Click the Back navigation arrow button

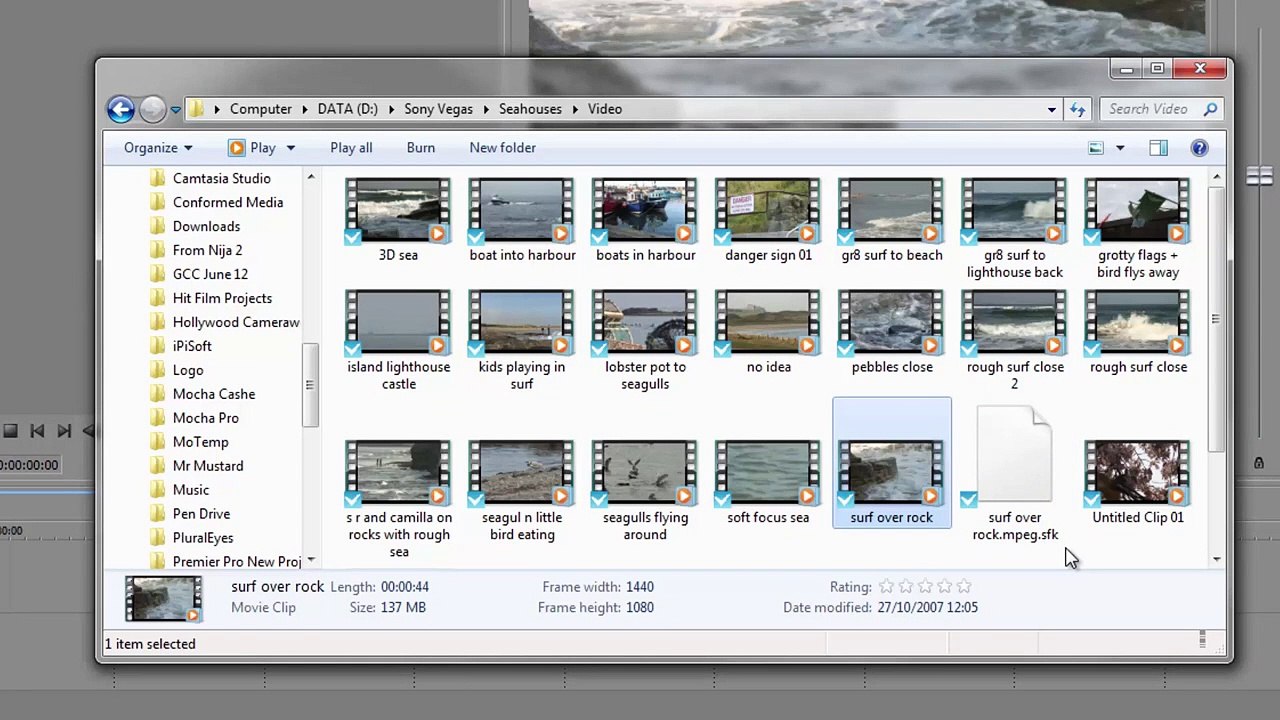(120, 109)
